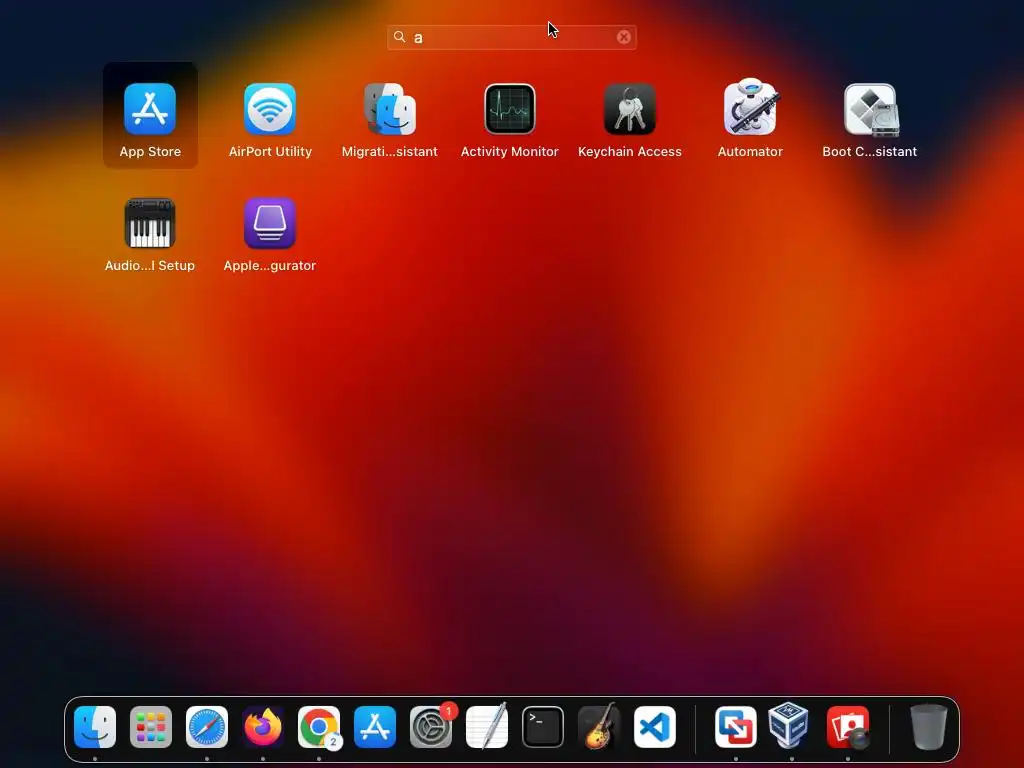Click the "App Store" label text

(150, 152)
